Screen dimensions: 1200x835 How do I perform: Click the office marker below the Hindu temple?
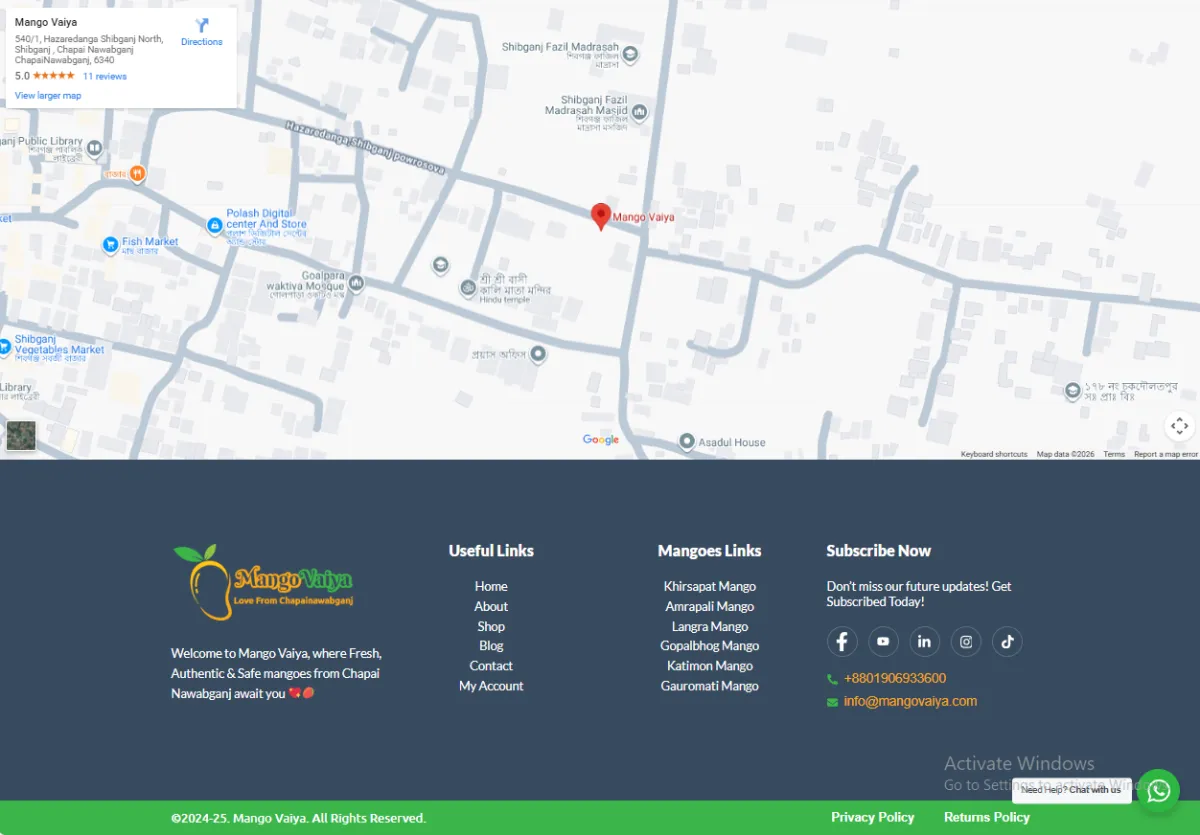[x=538, y=353]
